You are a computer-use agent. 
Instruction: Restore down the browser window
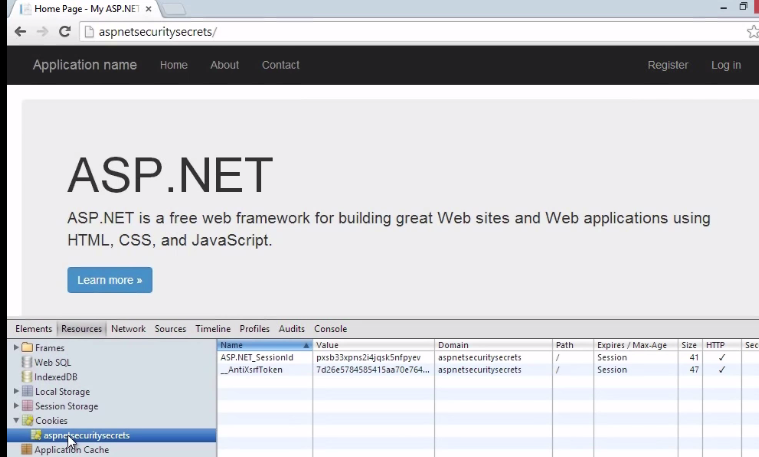click(x=744, y=7)
